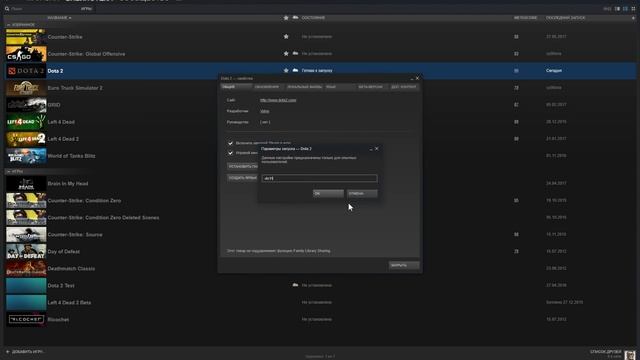Click the Day of Defeat thumbnail

[26, 252]
